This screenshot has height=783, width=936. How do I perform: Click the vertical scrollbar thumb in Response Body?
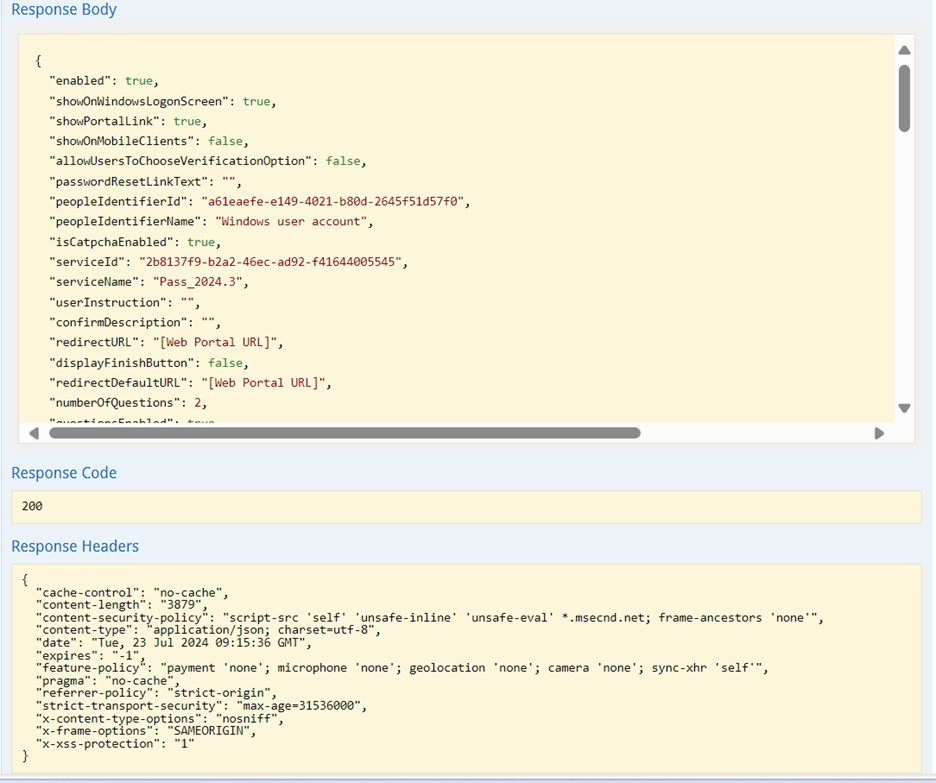coord(904,98)
